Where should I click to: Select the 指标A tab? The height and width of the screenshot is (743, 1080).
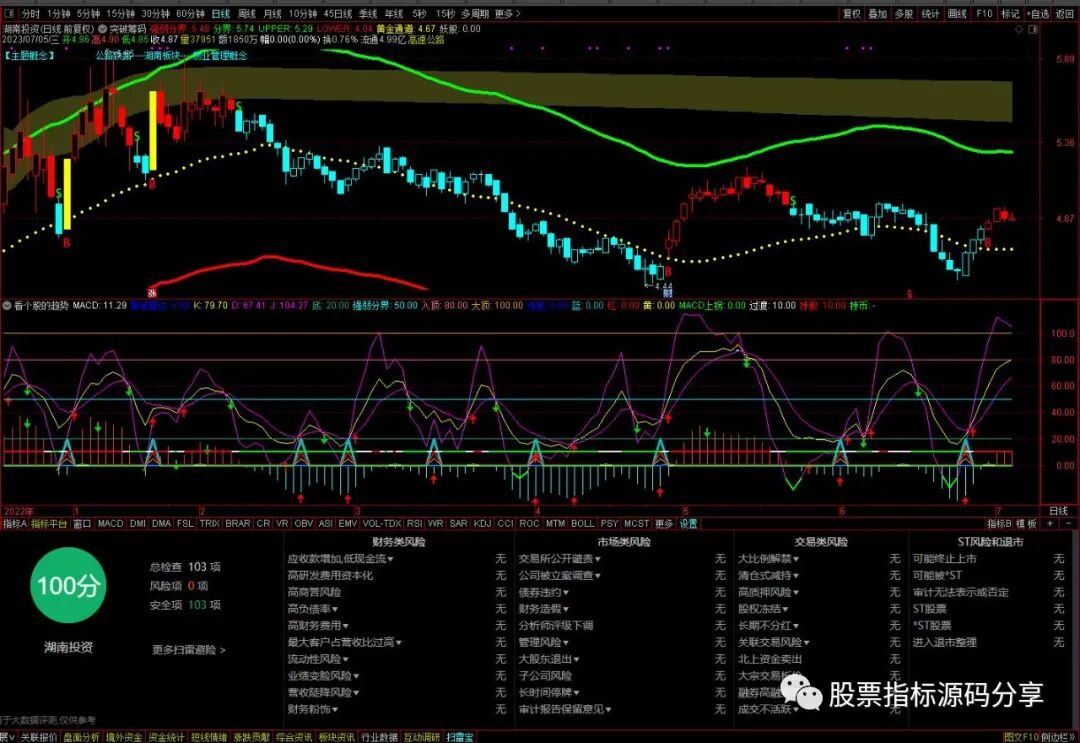[14, 524]
